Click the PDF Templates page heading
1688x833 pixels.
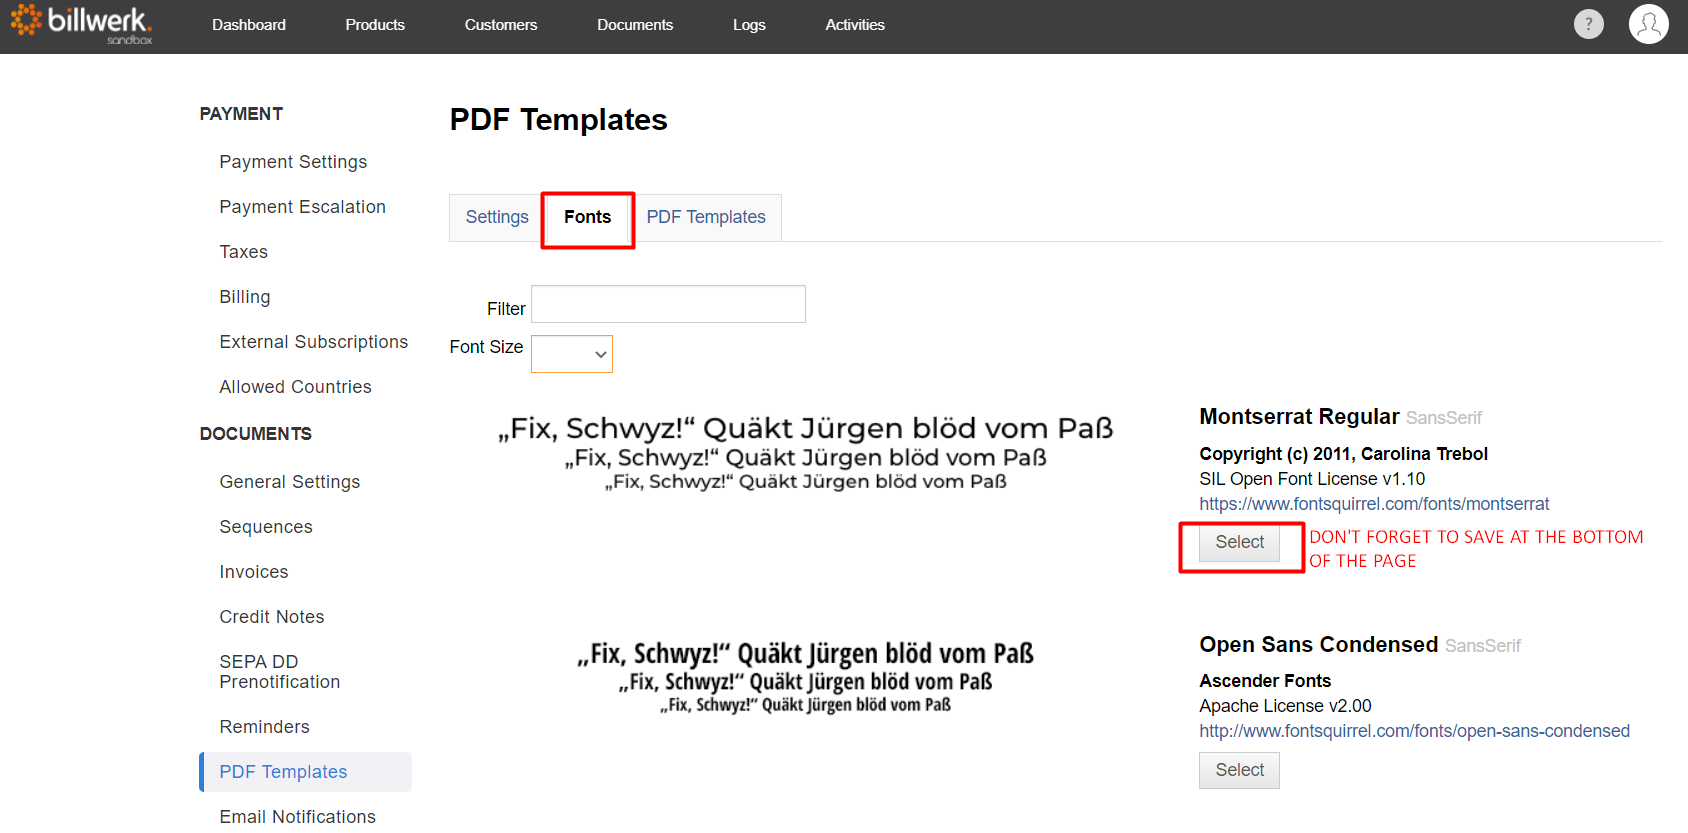(x=558, y=120)
